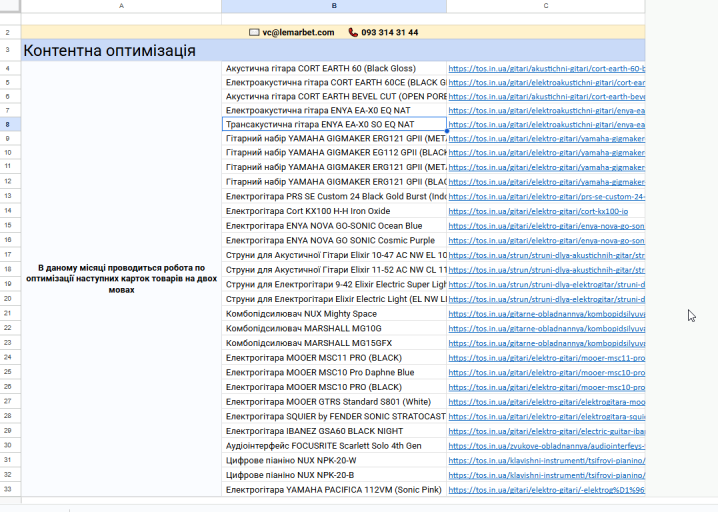
Task: Select cell Електрогітара MOOER MSC11 PRO (BLACK)
Action: coord(334,358)
